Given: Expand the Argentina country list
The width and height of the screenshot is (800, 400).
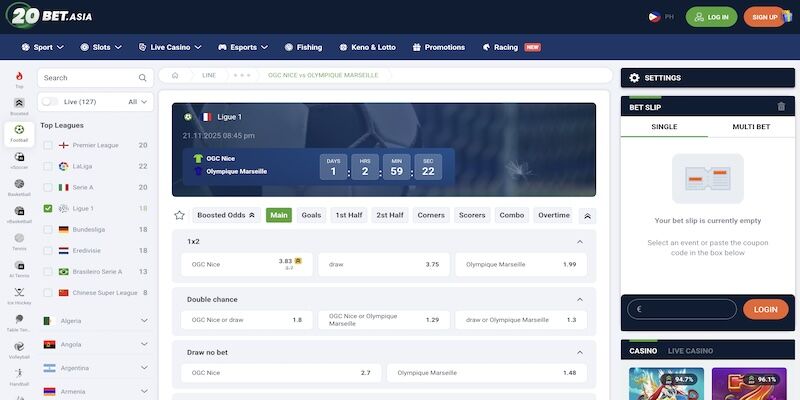Looking at the screenshot, I should click(x=144, y=368).
